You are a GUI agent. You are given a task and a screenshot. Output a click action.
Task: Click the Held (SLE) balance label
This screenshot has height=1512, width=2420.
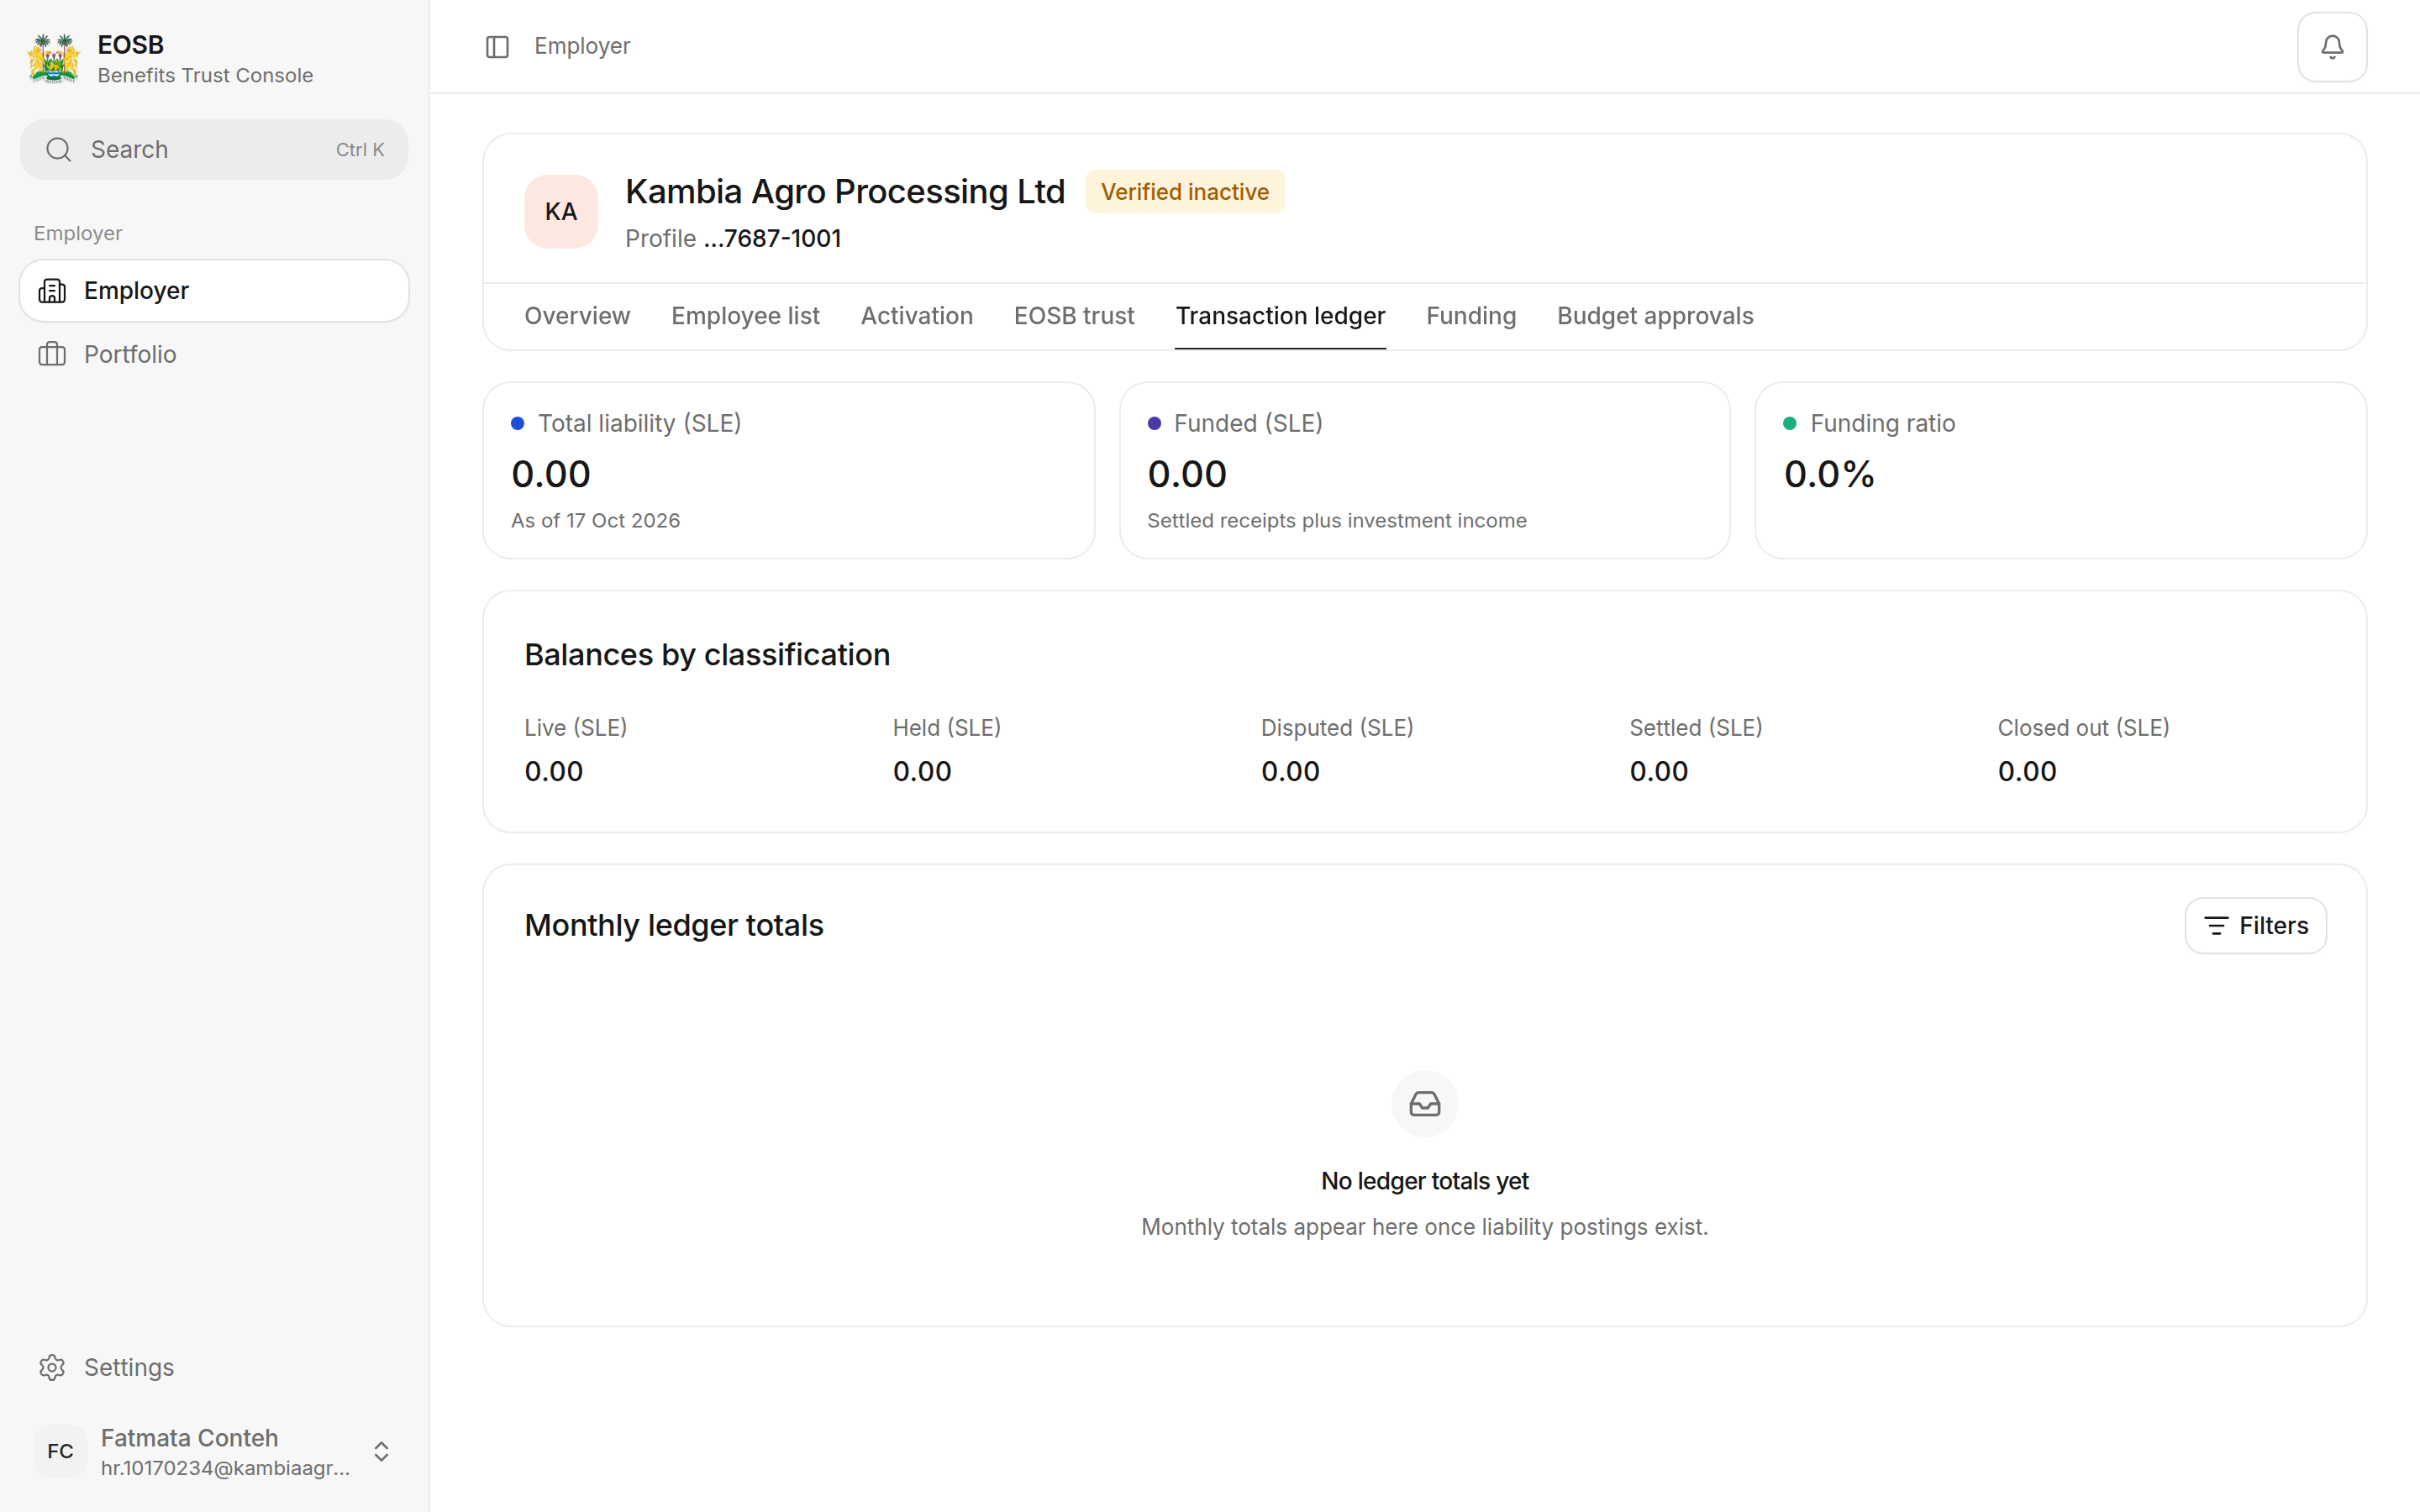(947, 728)
